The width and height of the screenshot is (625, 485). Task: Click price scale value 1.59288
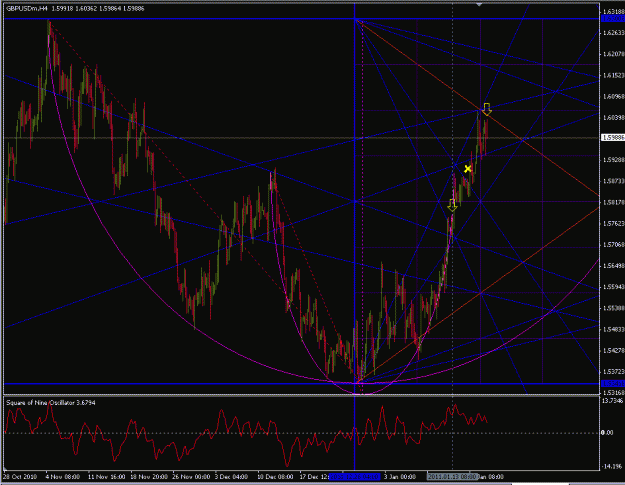[x=614, y=160]
